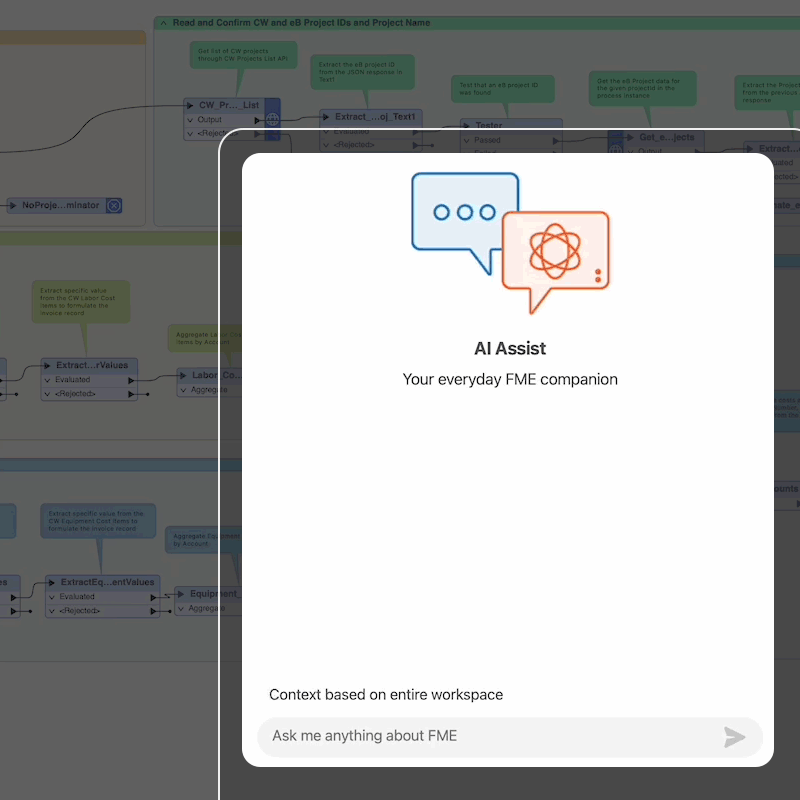Click input arrow of CW_Pr..._List
The image size is (800, 800).
pos(190,105)
